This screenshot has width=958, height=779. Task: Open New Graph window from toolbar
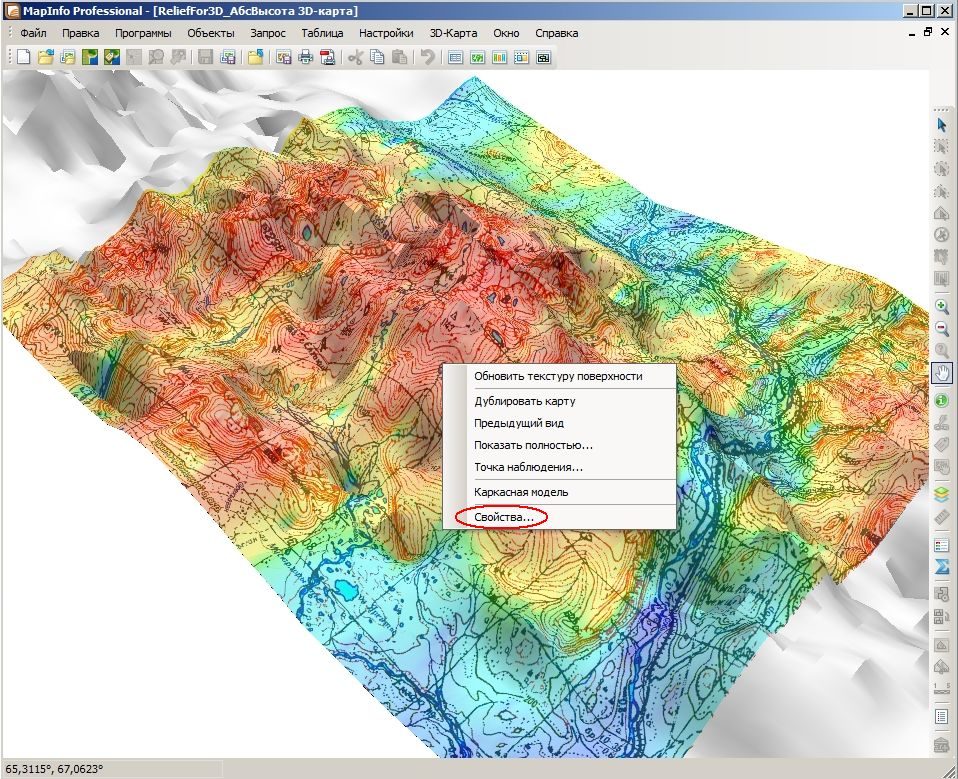click(499, 57)
